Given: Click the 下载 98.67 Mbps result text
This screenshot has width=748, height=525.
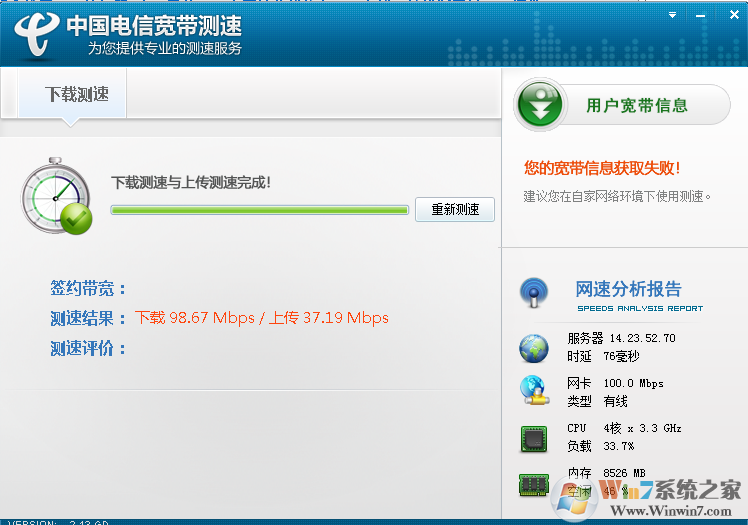Looking at the screenshot, I should click(x=195, y=318).
